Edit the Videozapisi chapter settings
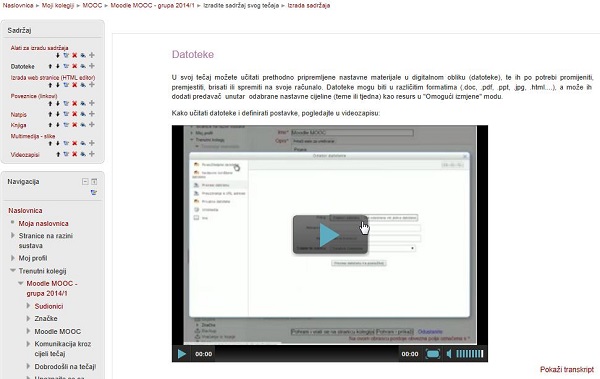This screenshot has height=379, width=600. [x=66, y=154]
